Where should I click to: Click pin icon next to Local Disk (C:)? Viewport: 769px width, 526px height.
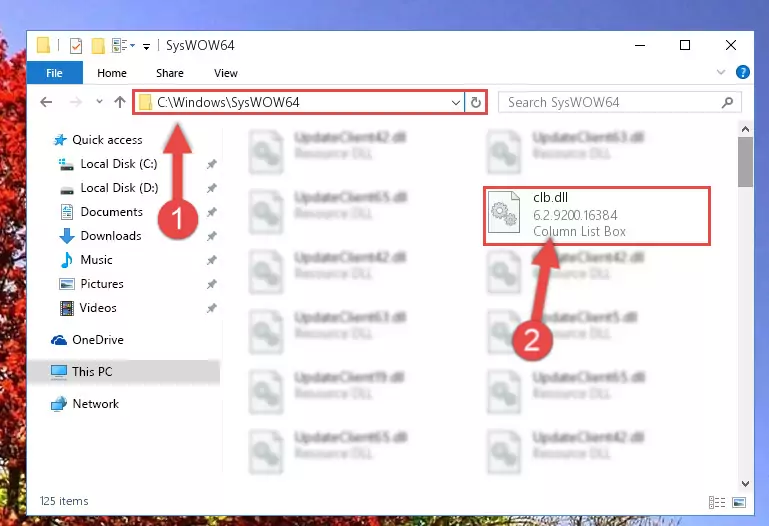coord(211,164)
